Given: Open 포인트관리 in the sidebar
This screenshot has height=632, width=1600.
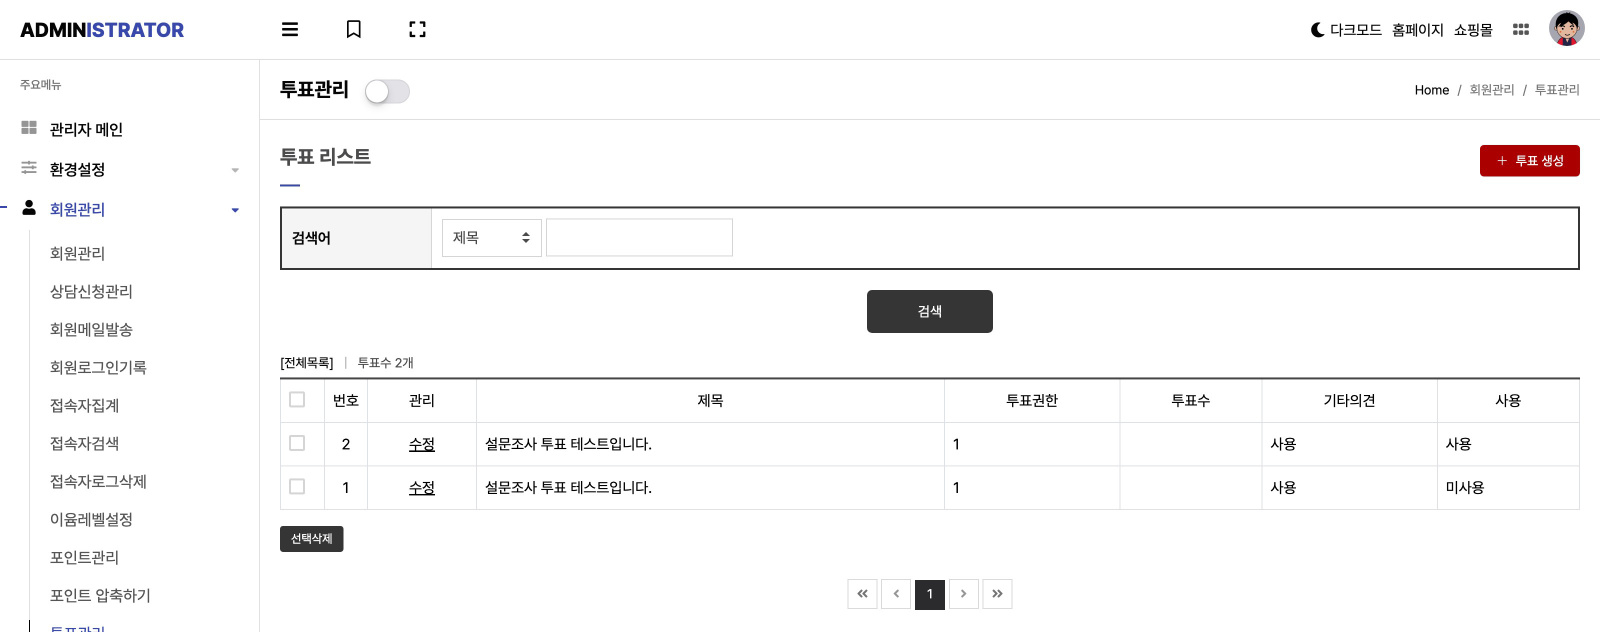Looking at the screenshot, I should pyautogui.click(x=84, y=557).
